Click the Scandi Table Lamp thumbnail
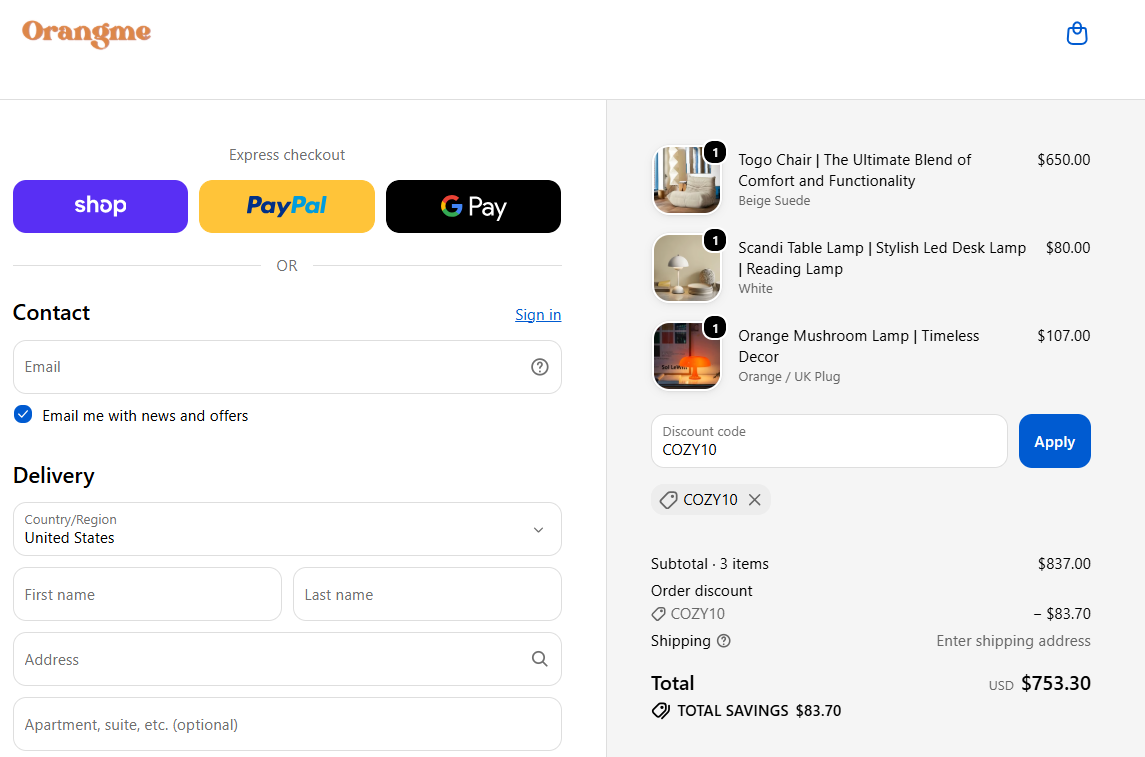Image resolution: width=1145 pixels, height=757 pixels. pyautogui.click(x=686, y=268)
